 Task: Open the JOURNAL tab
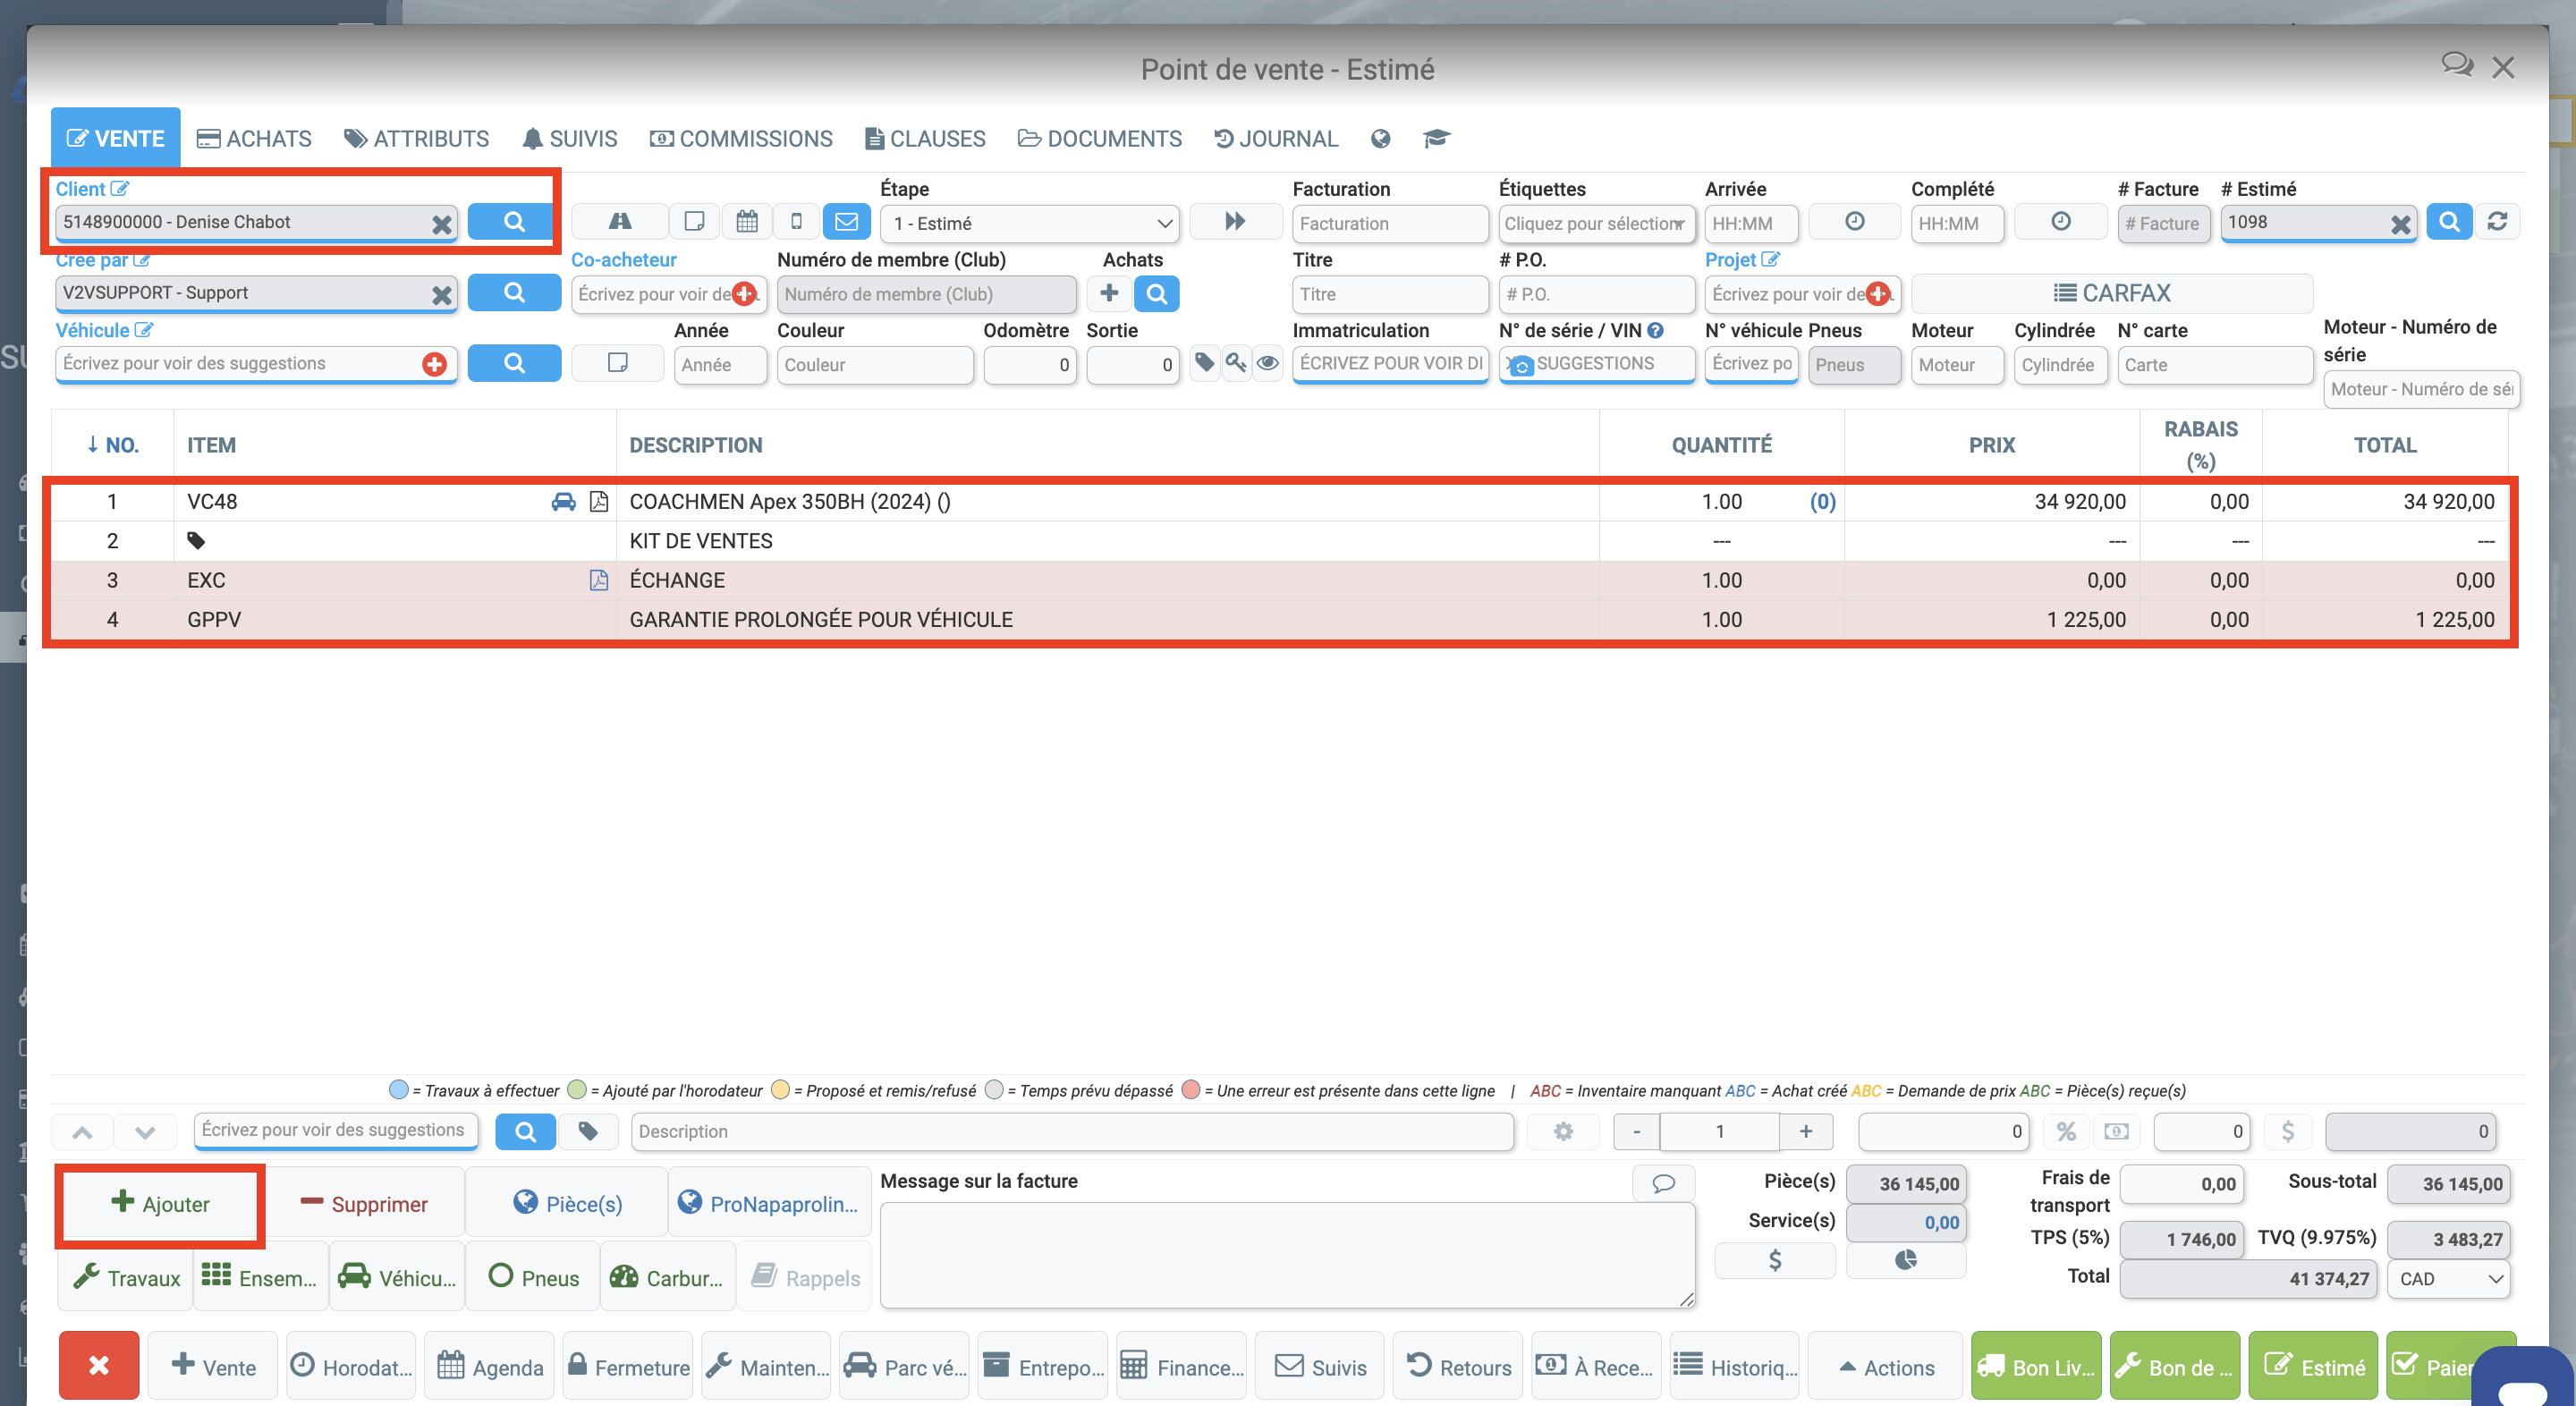[1275, 138]
